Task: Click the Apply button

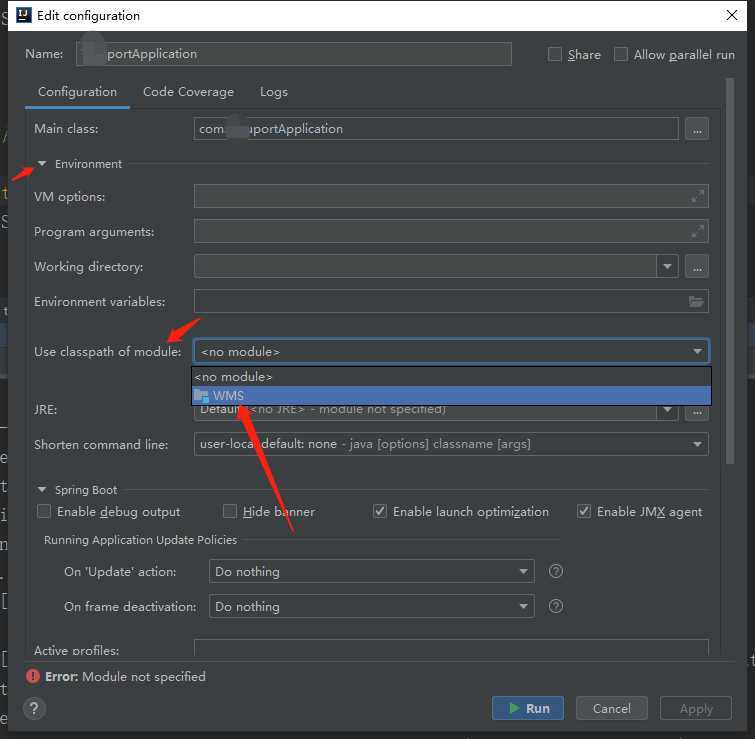Action: [x=696, y=709]
